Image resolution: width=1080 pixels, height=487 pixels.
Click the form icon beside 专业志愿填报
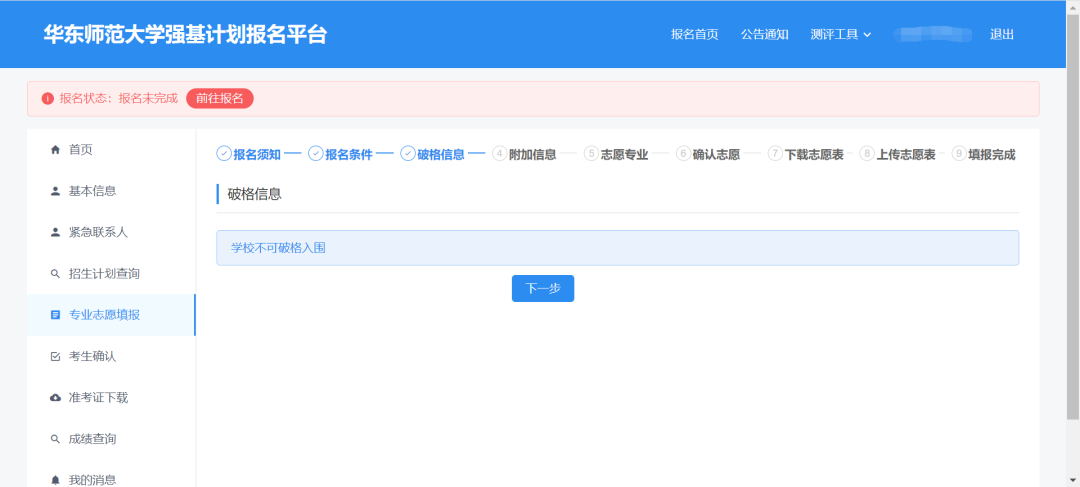pos(55,315)
